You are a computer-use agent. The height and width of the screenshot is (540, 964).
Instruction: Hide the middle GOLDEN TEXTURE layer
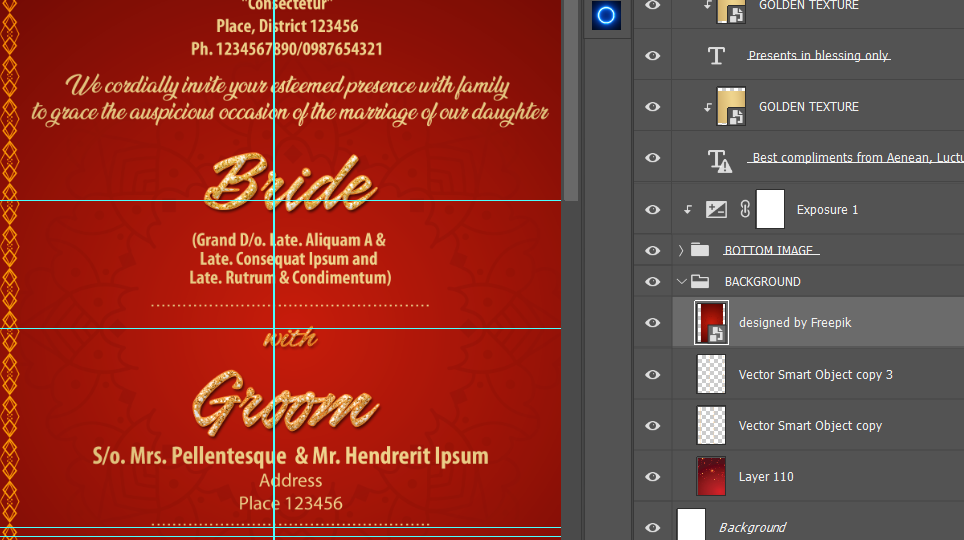(x=653, y=107)
